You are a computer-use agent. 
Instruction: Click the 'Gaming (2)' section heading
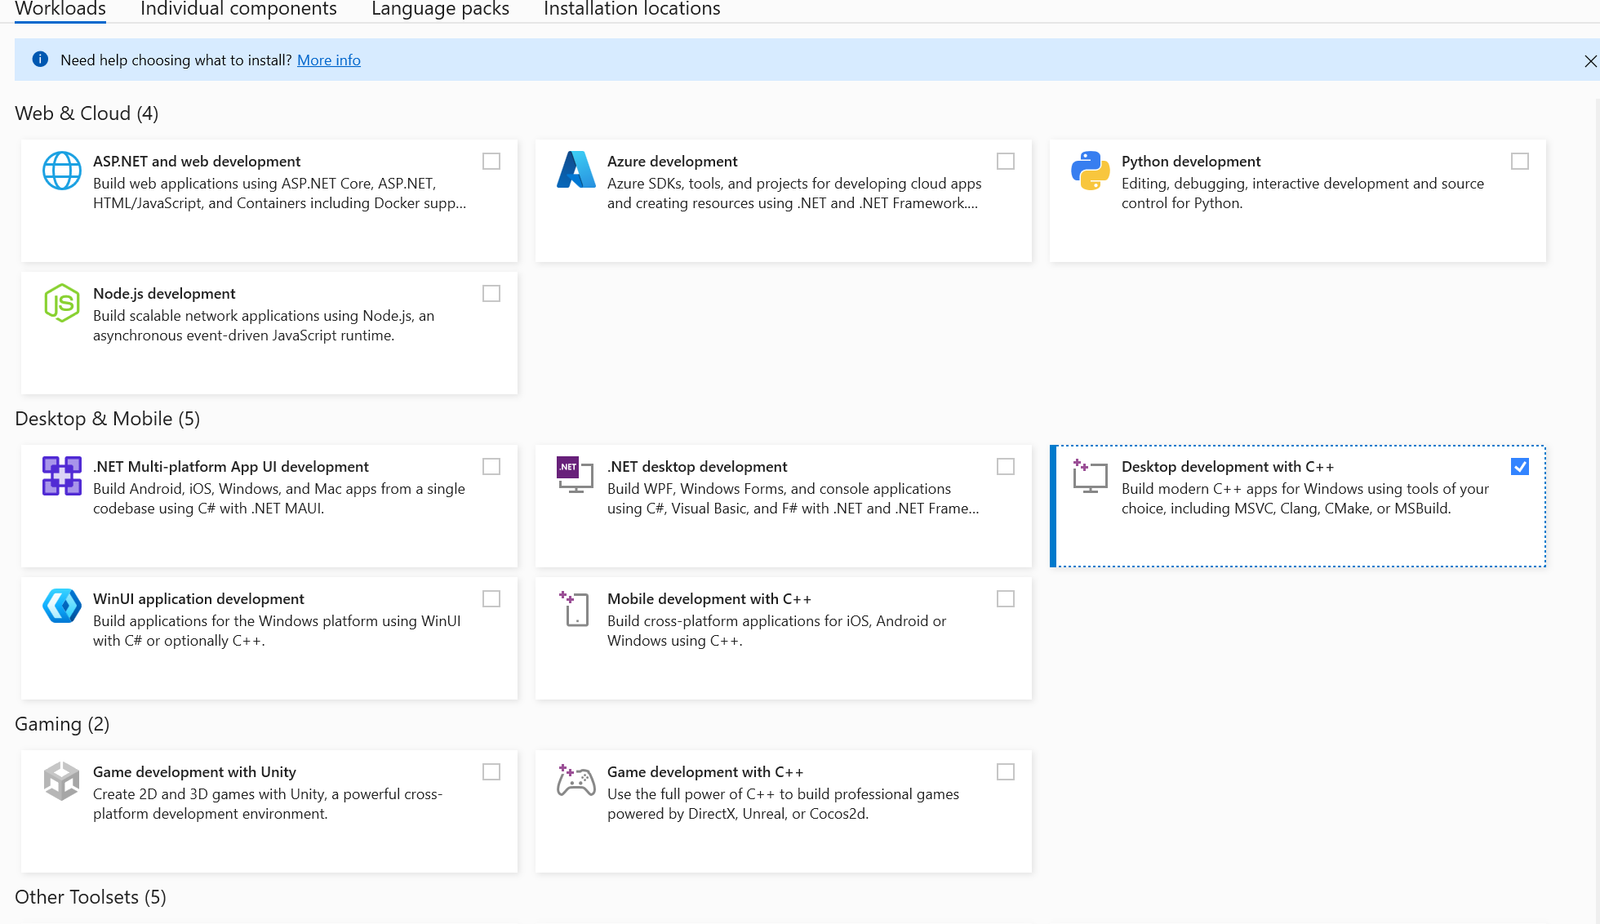click(62, 723)
